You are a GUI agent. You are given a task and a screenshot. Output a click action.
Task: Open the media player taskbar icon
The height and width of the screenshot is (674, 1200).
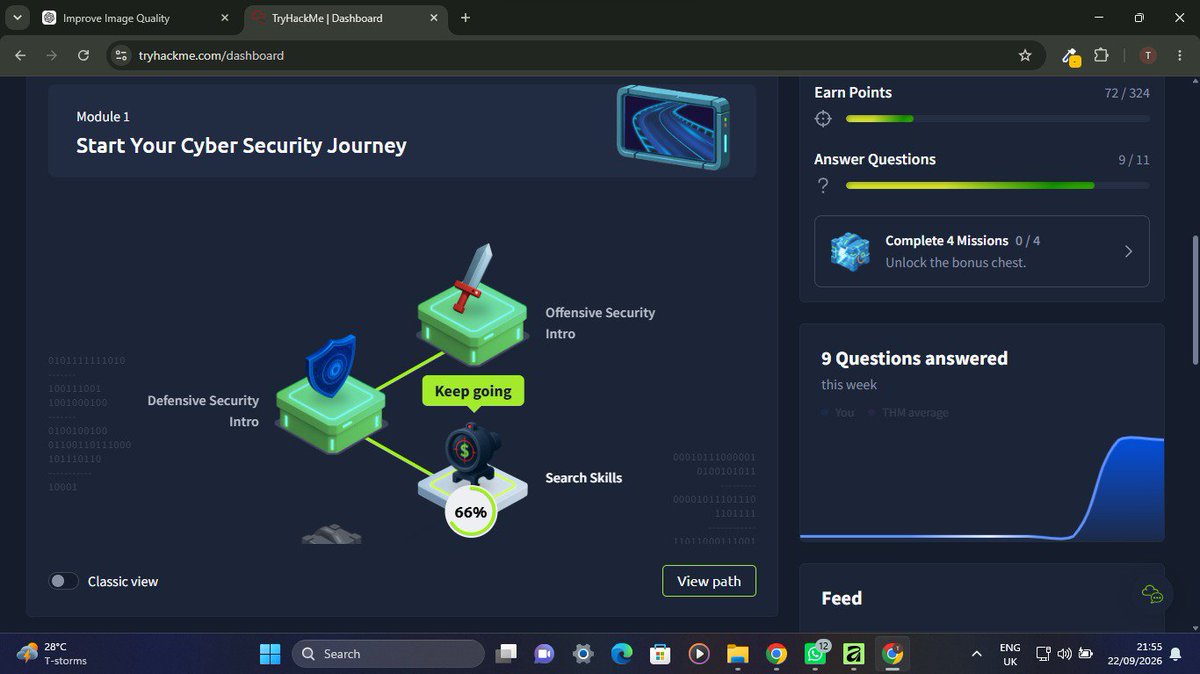click(x=699, y=654)
